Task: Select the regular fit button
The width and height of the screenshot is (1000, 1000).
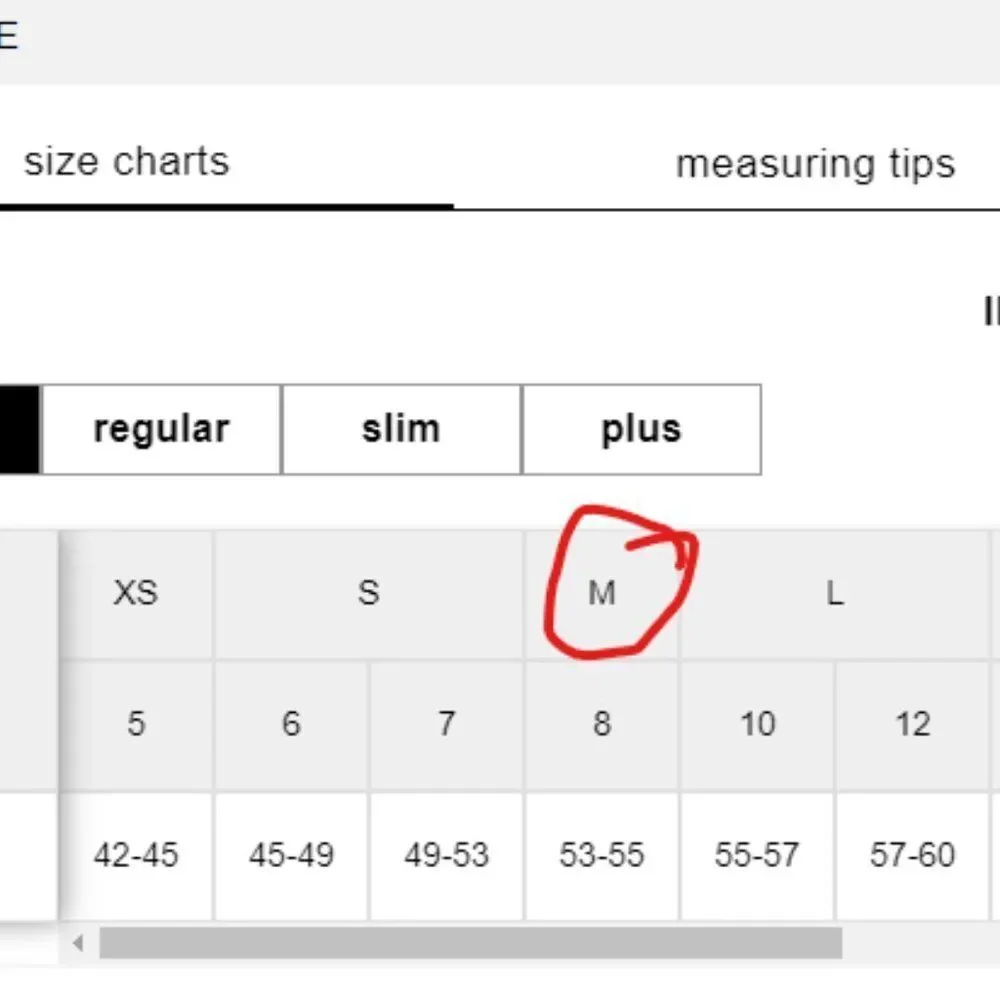Action: pos(161,429)
